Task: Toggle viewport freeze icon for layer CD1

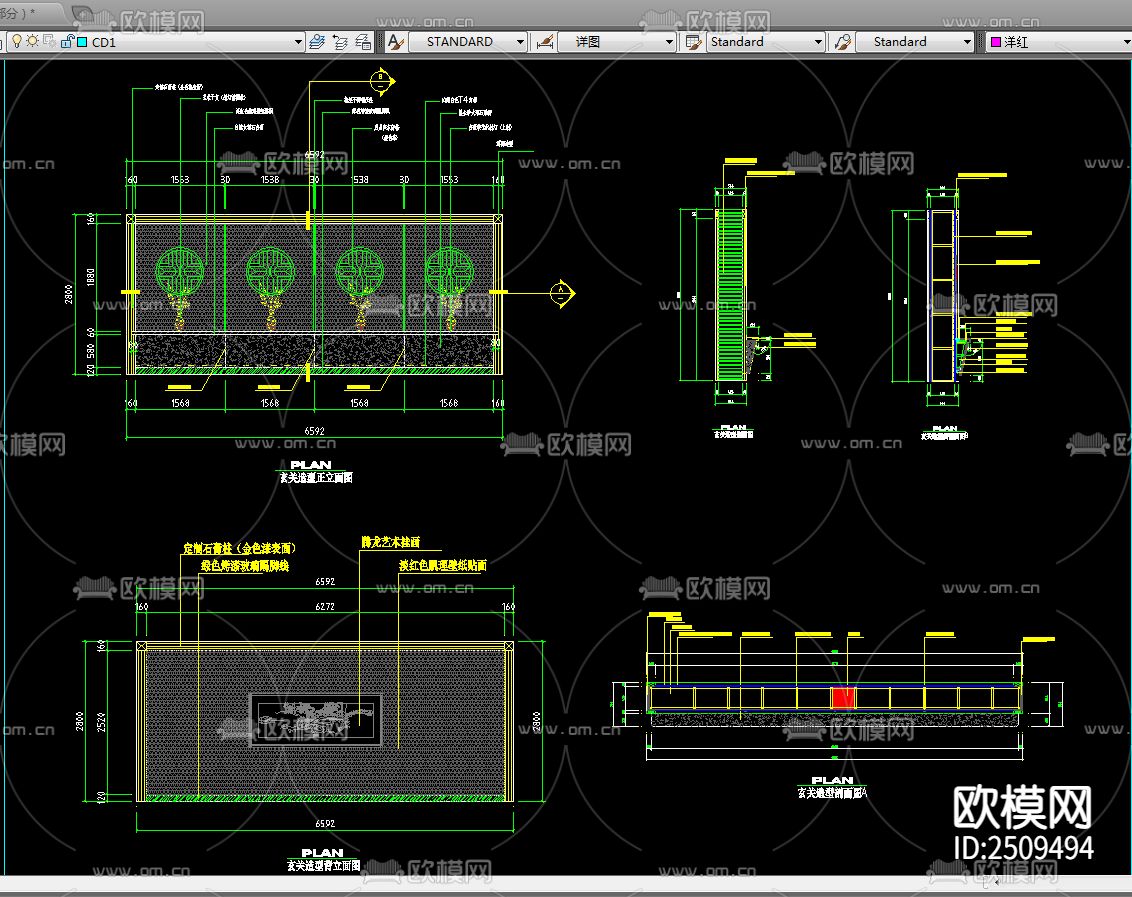Action: pyautogui.click(x=49, y=41)
